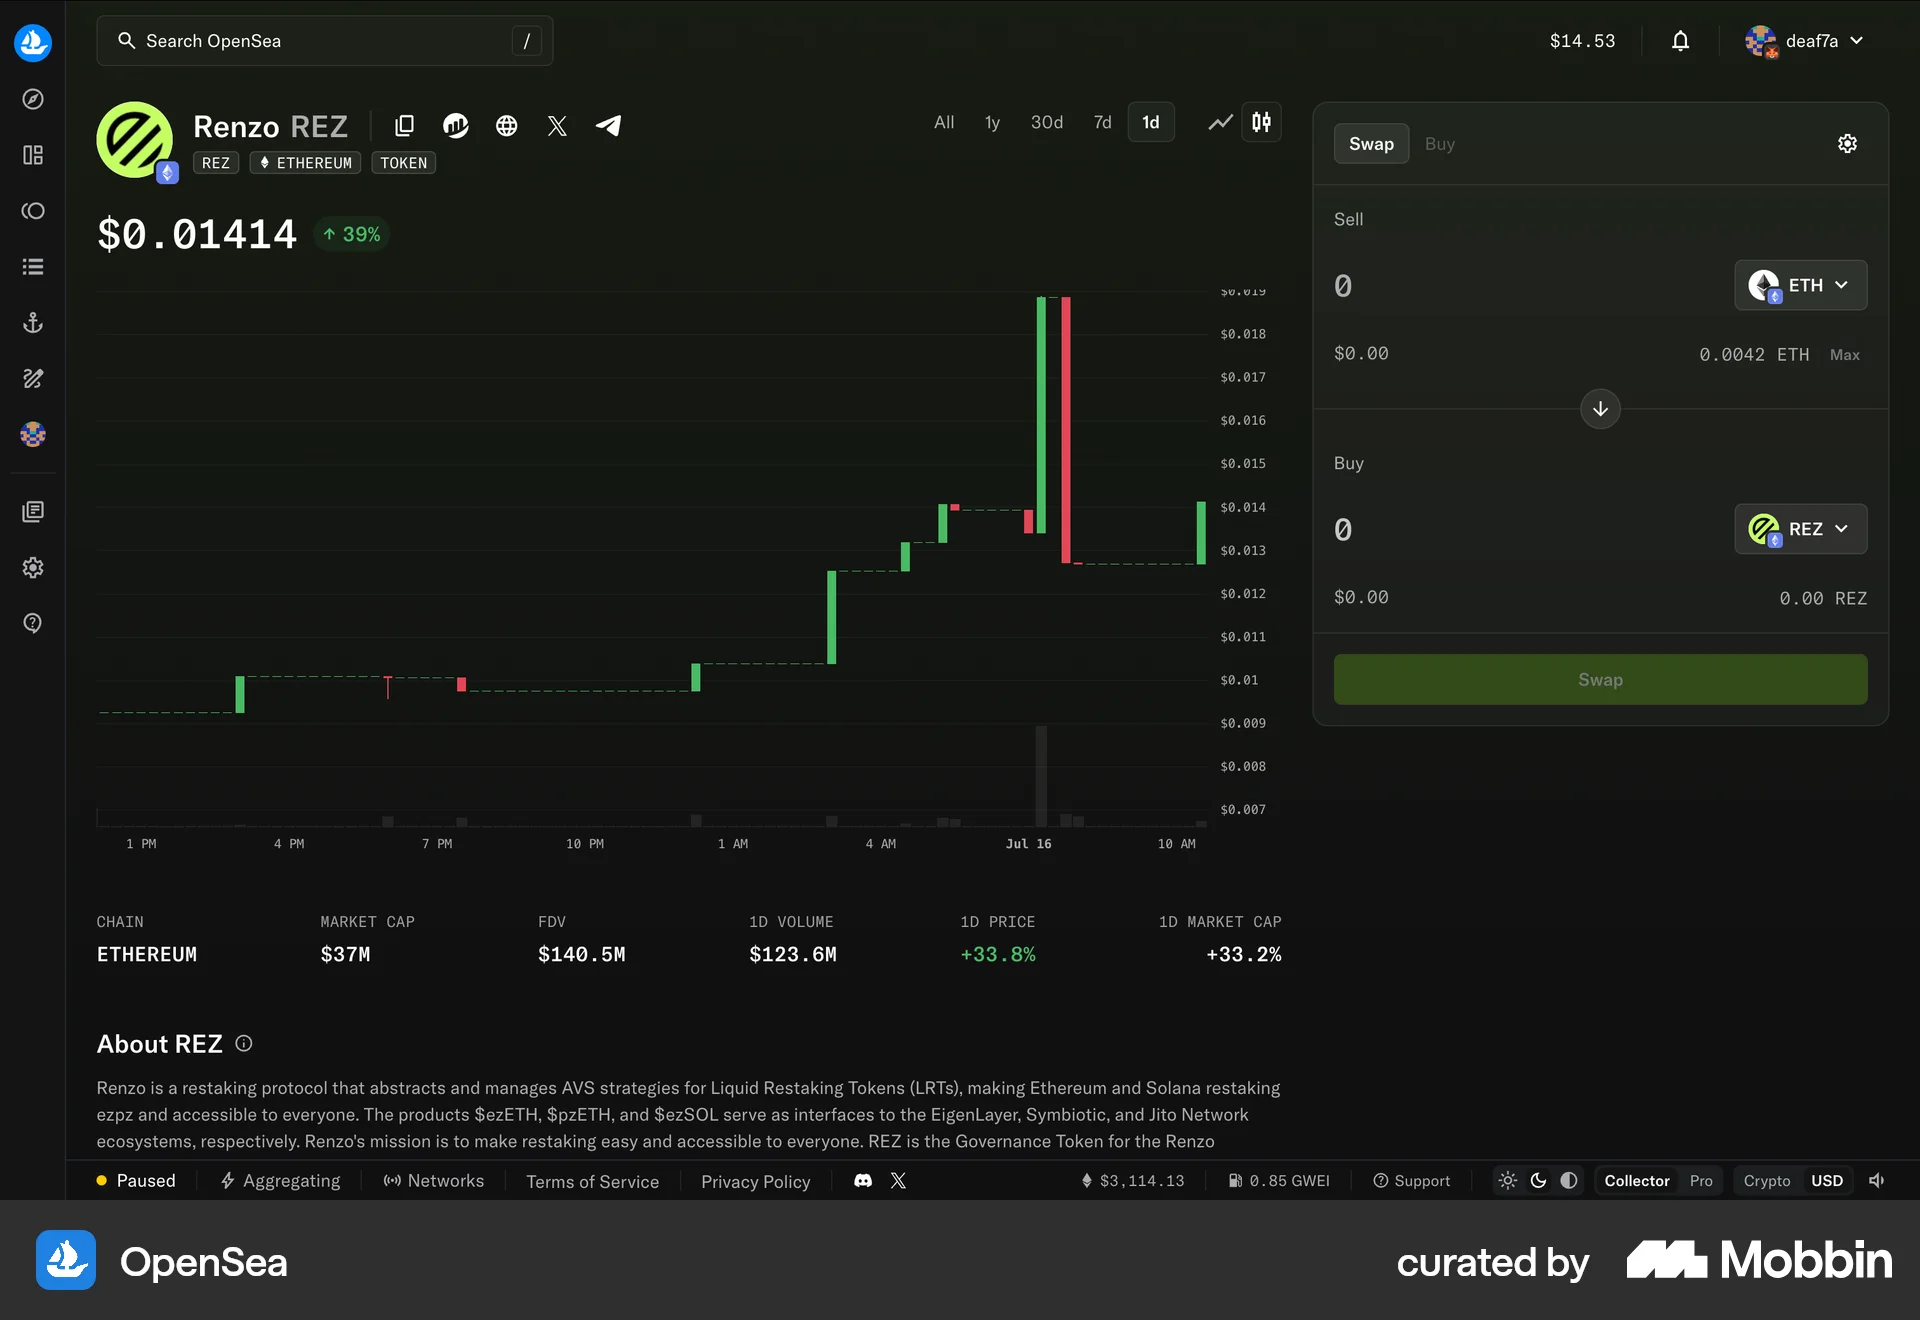Switch to the Buy tab in swap panel
1920x1320 pixels.
1440,143
